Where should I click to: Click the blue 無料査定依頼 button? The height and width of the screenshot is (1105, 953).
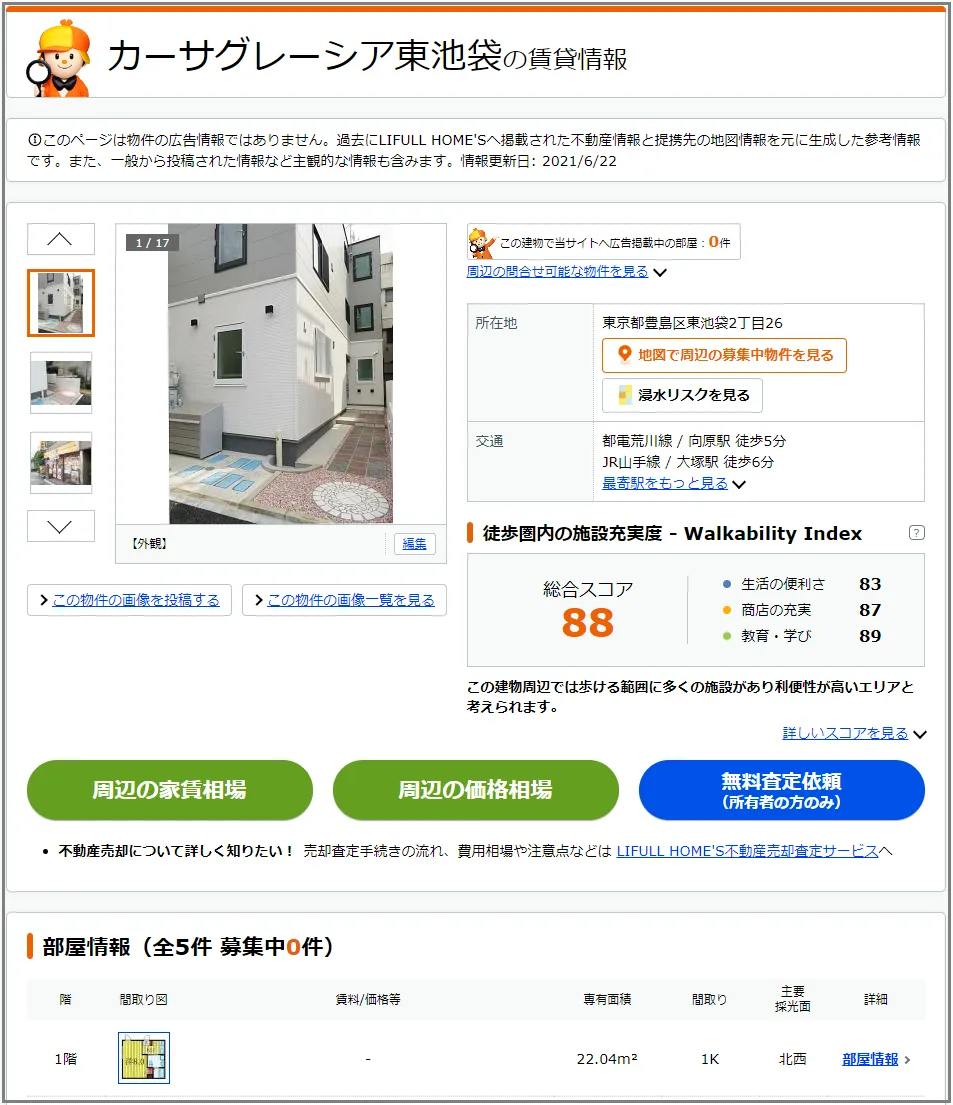(782, 790)
